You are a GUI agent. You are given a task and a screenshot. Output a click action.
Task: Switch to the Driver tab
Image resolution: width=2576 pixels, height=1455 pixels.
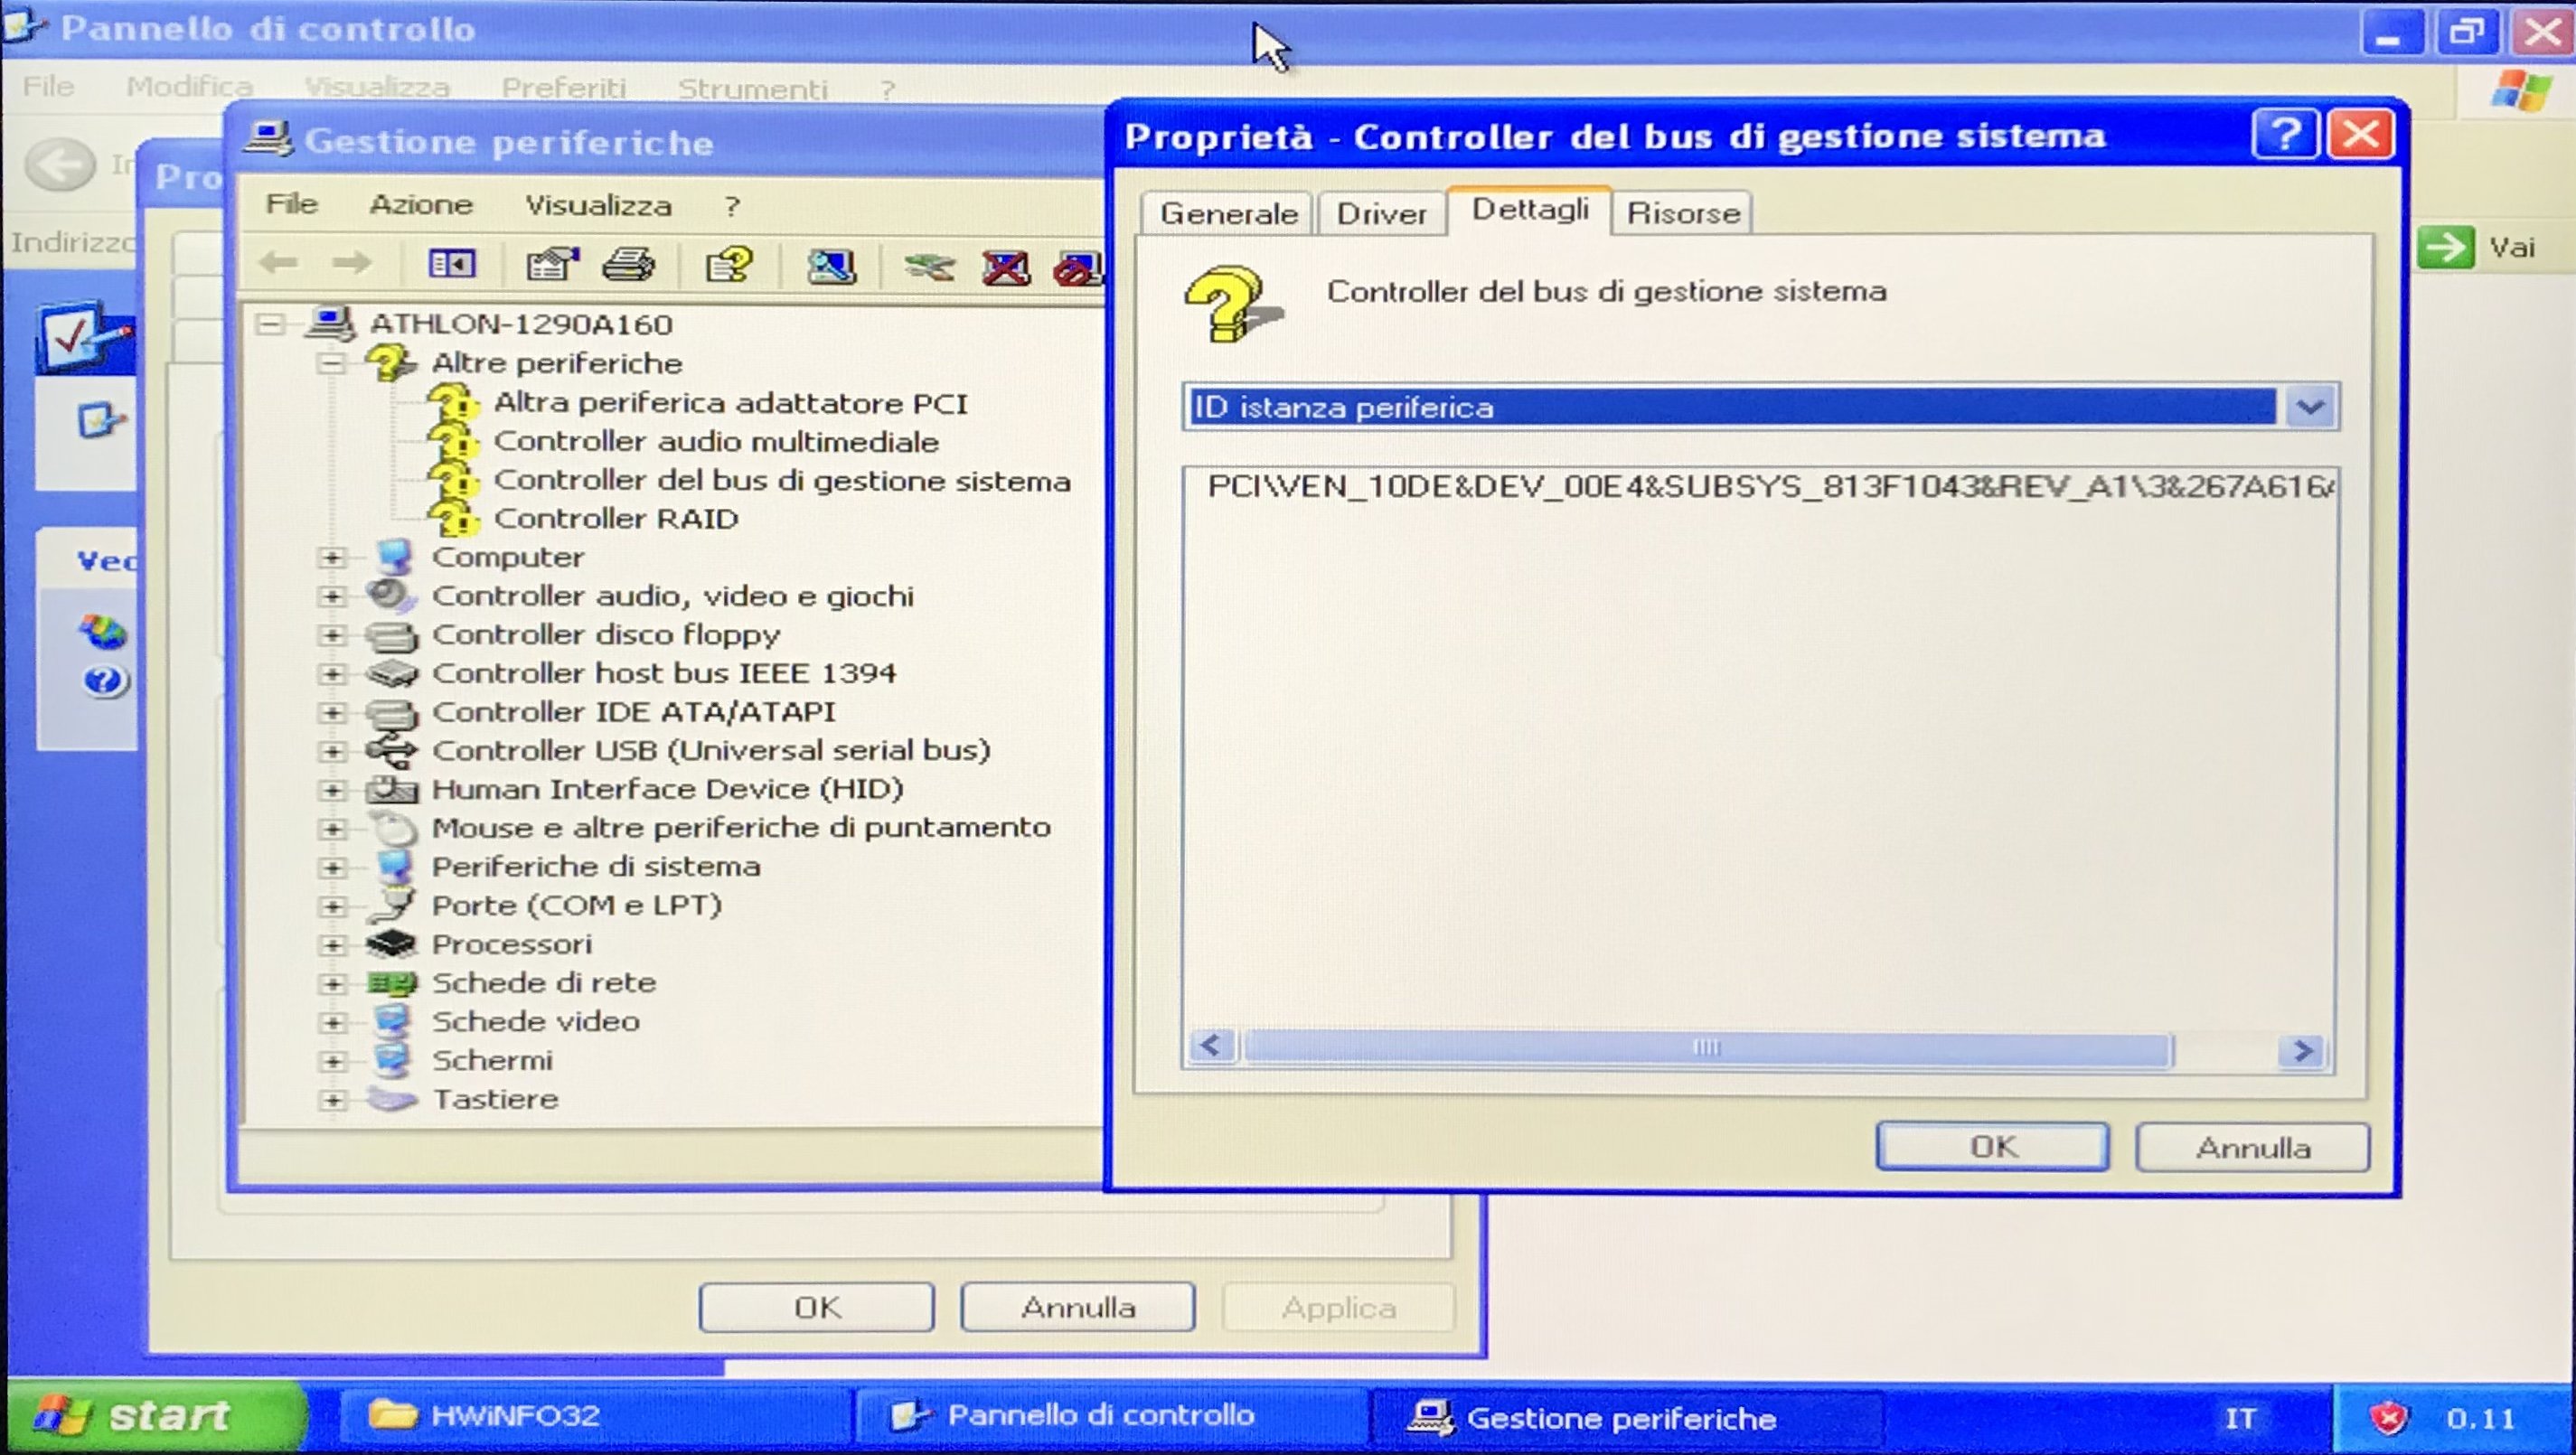tap(1381, 213)
